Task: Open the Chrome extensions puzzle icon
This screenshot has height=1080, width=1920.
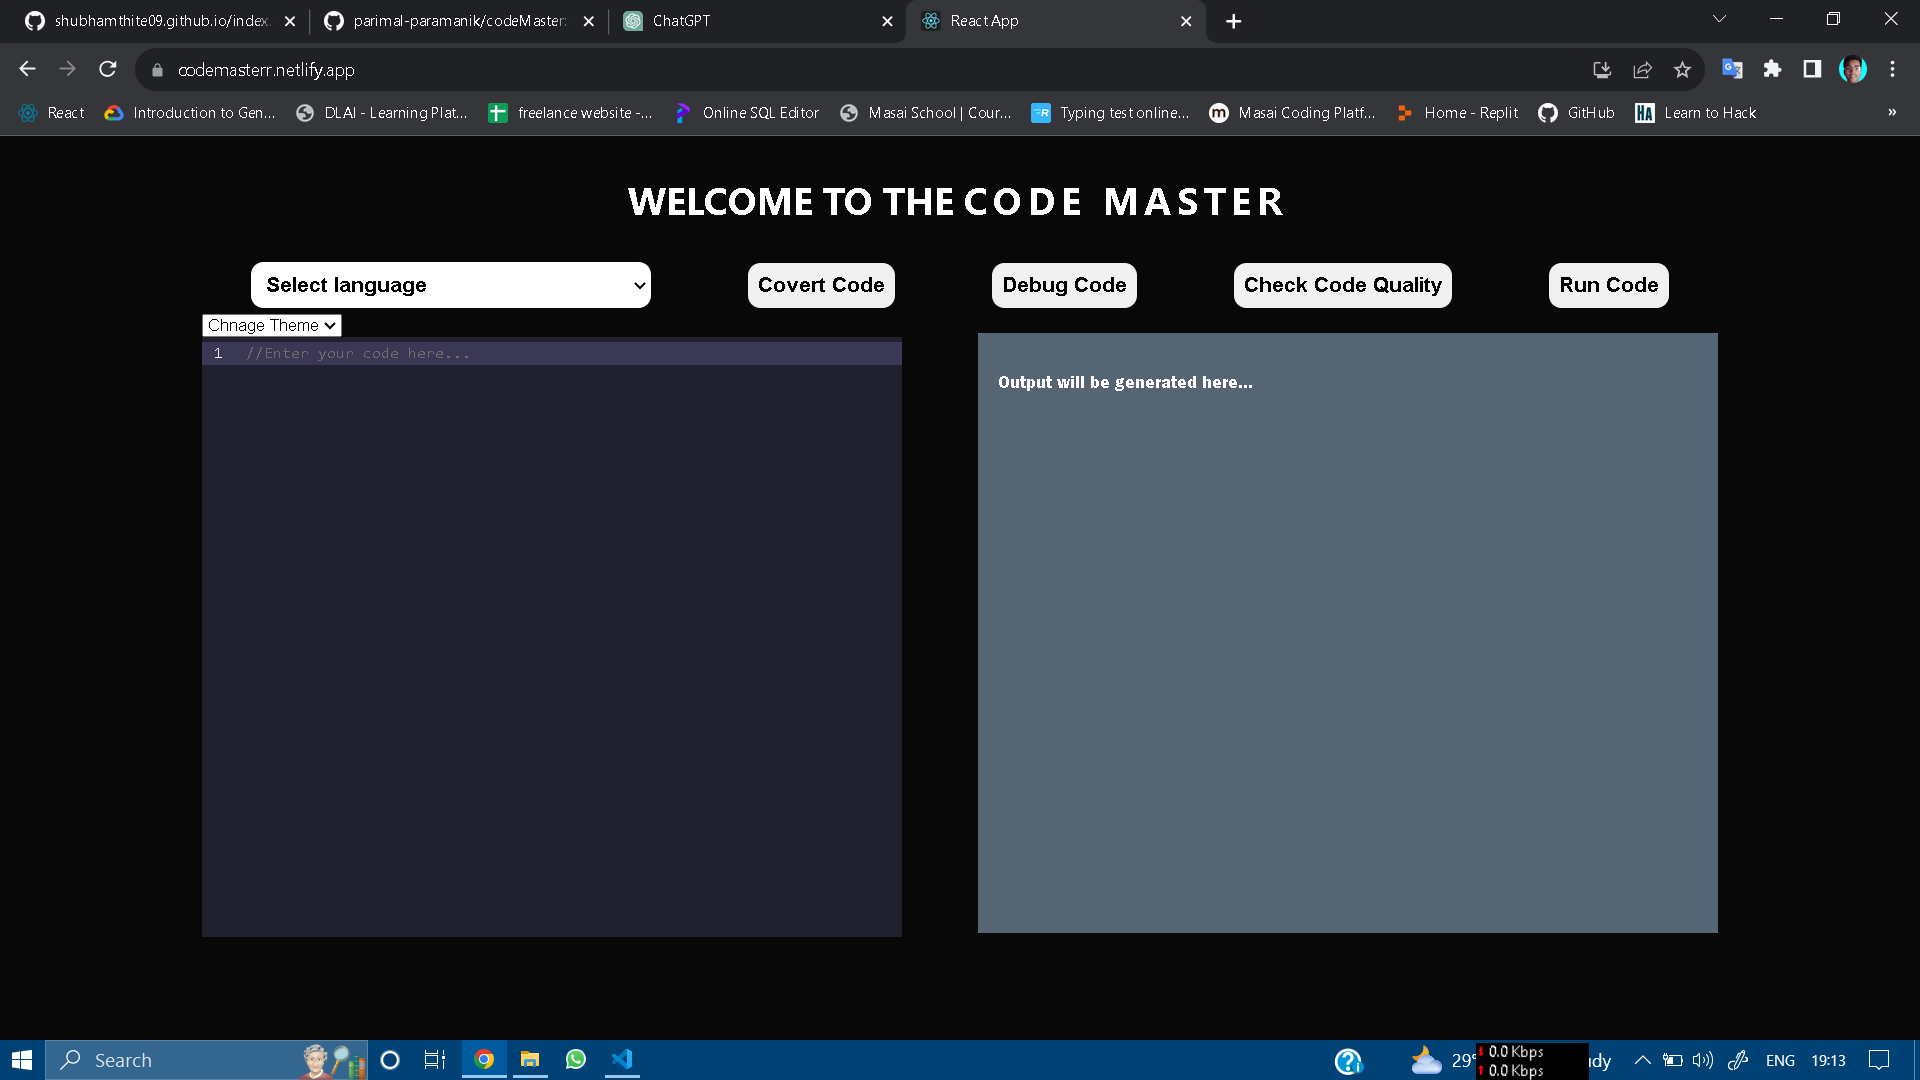Action: click(1772, 69)
